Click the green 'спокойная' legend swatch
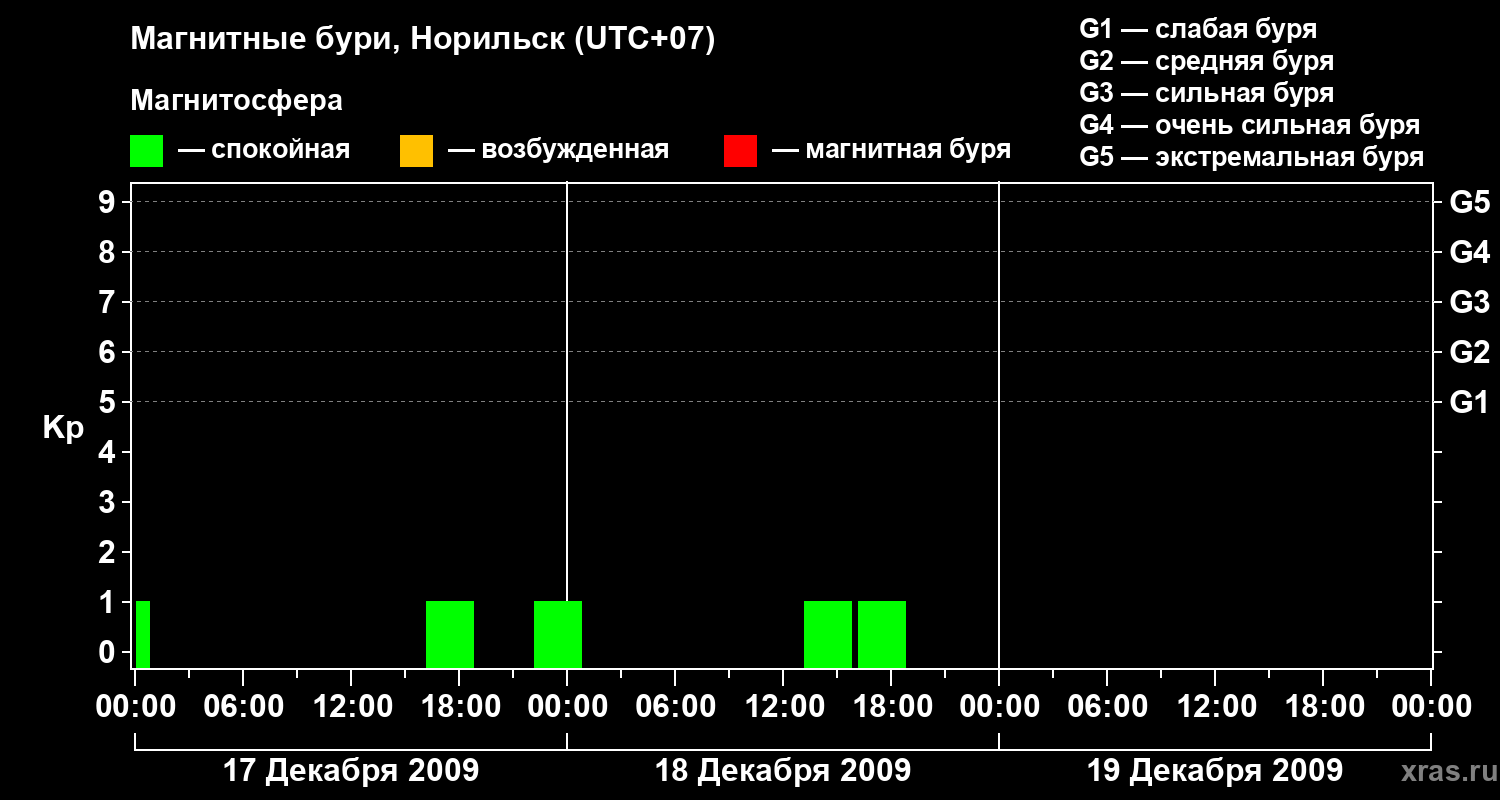Screen dimensions: 1500x800 [x=146, y=151]
